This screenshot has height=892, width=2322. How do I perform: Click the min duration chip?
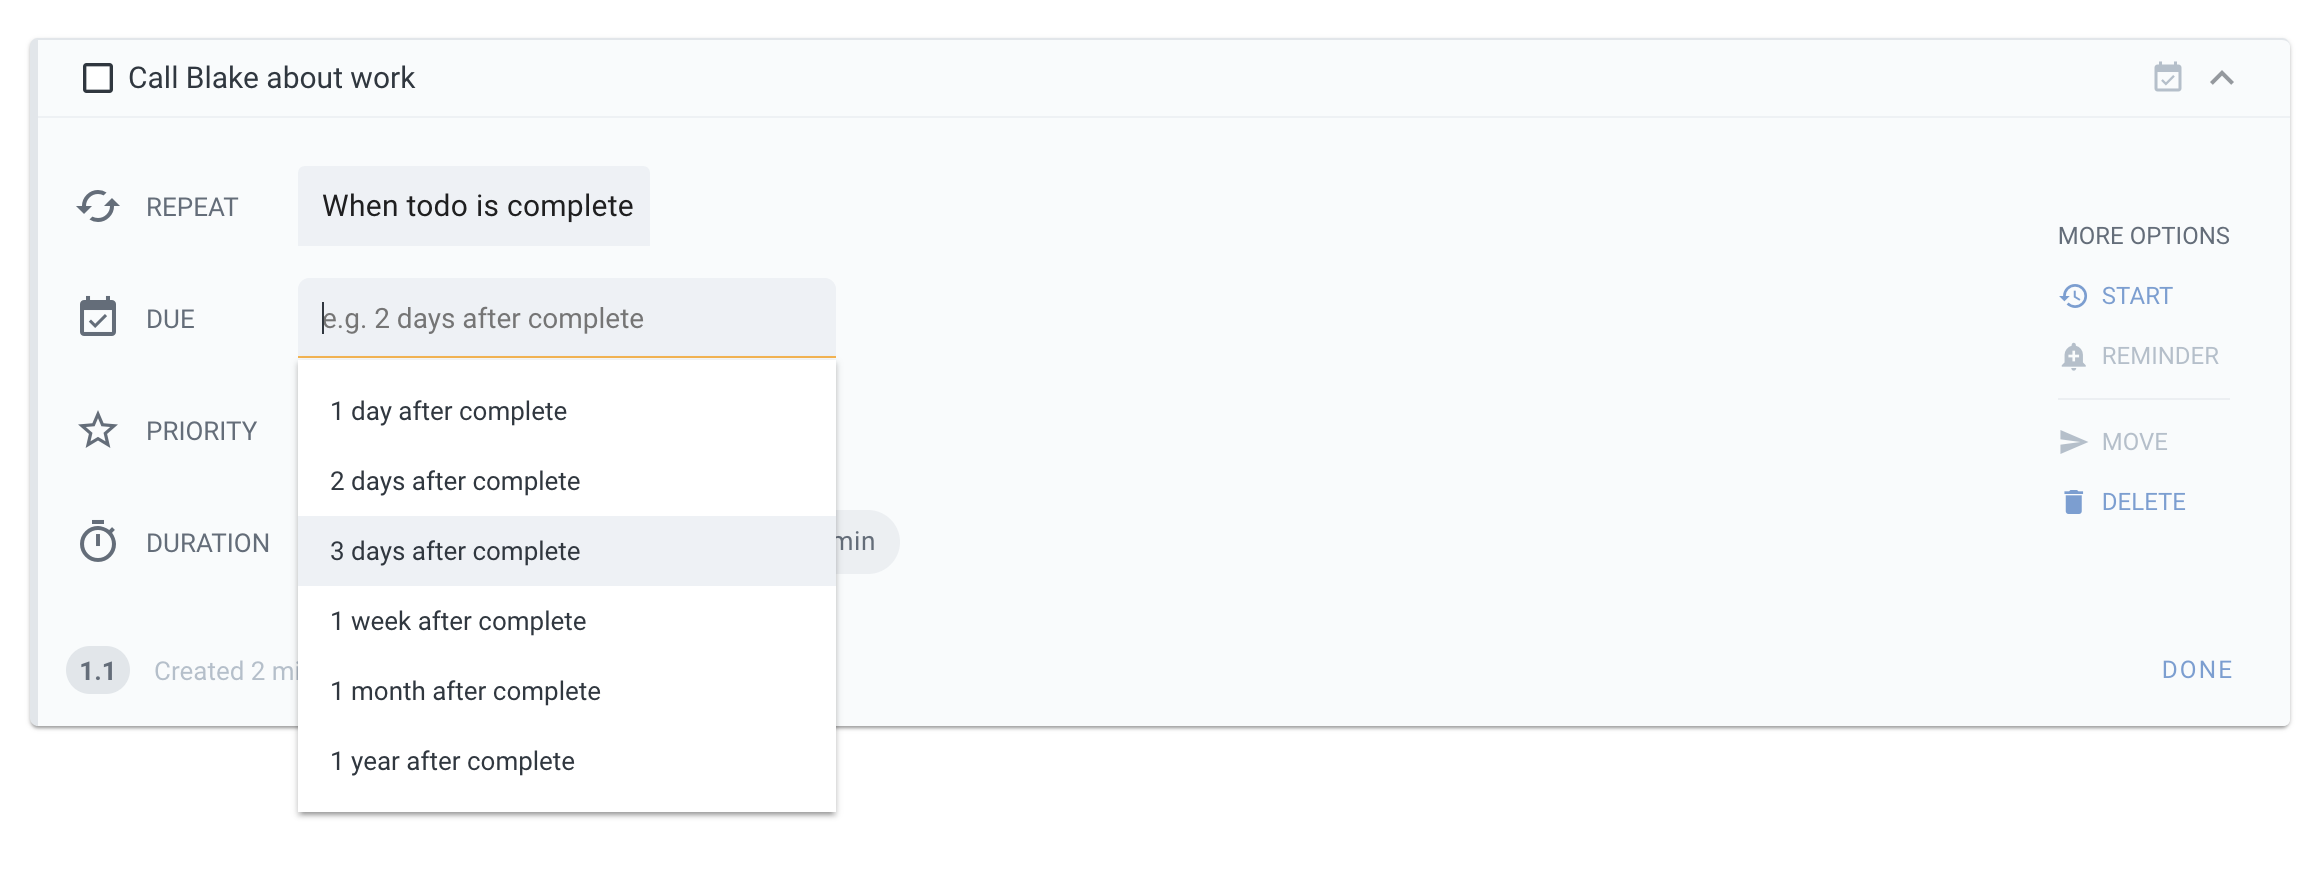(855, 541)
